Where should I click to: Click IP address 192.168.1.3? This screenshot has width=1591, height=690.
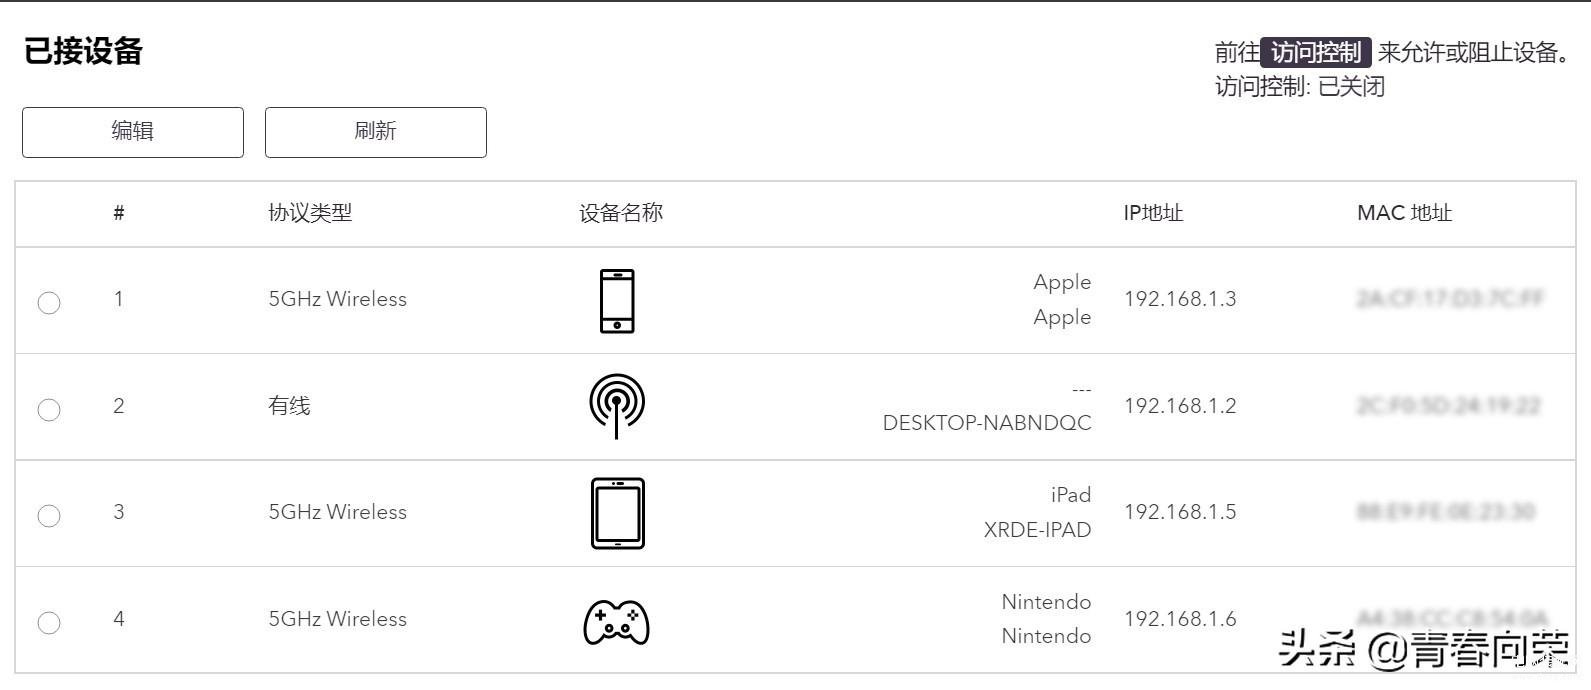1180,299
